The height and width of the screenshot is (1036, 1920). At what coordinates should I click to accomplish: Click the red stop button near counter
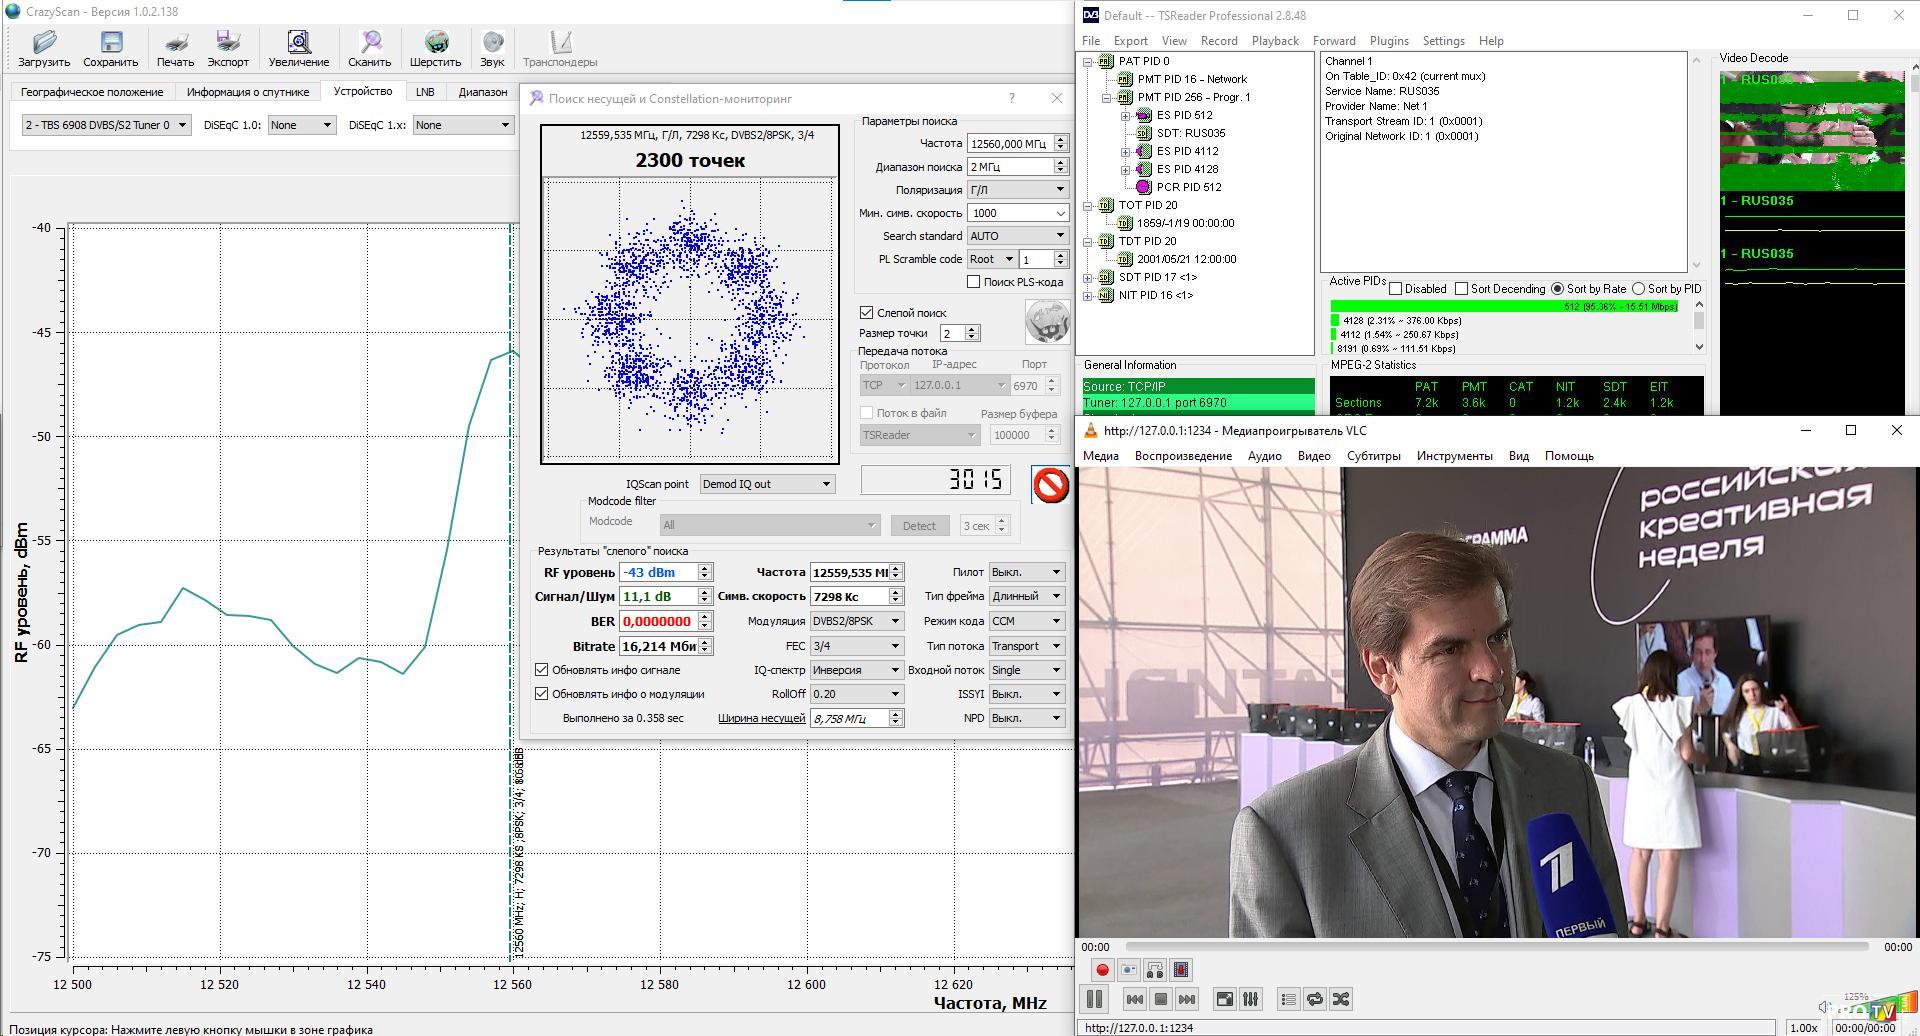(1050, 486)
